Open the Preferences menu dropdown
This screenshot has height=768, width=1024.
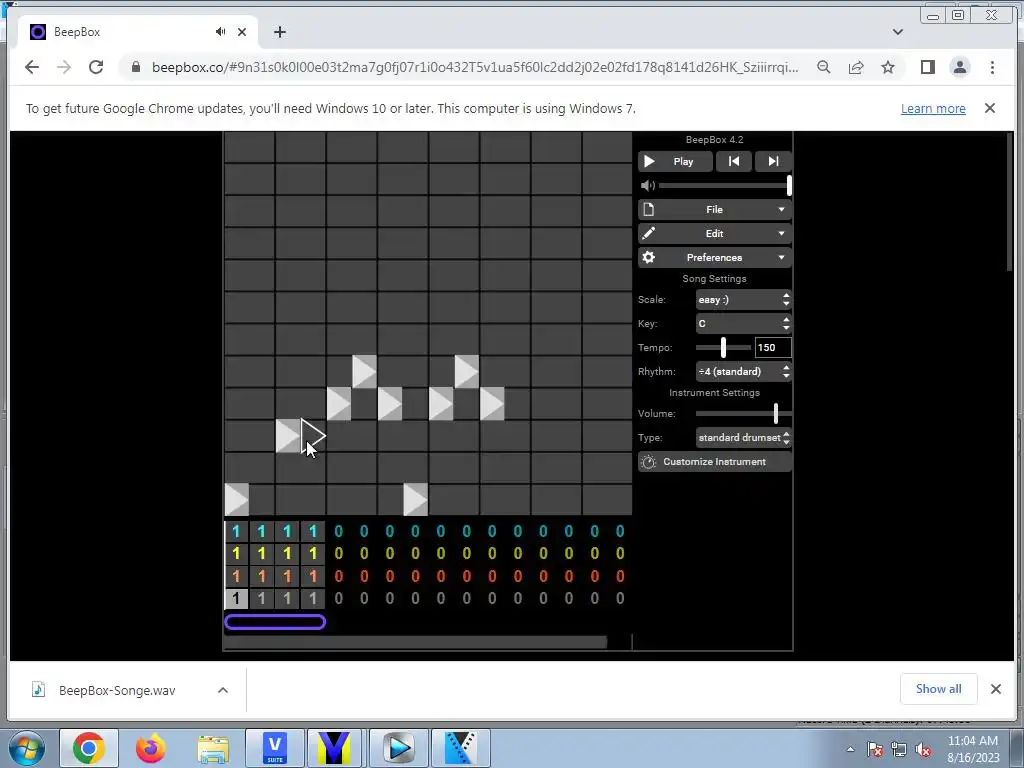click(x=714, y=257)
